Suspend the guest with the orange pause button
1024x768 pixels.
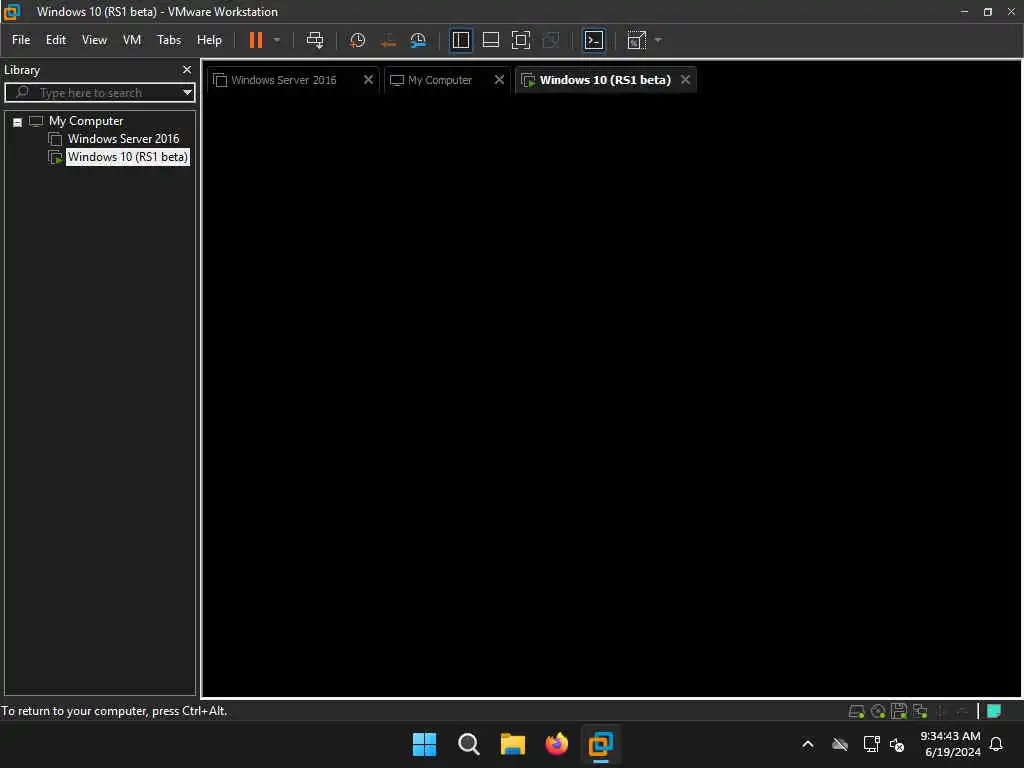point(255,40)
